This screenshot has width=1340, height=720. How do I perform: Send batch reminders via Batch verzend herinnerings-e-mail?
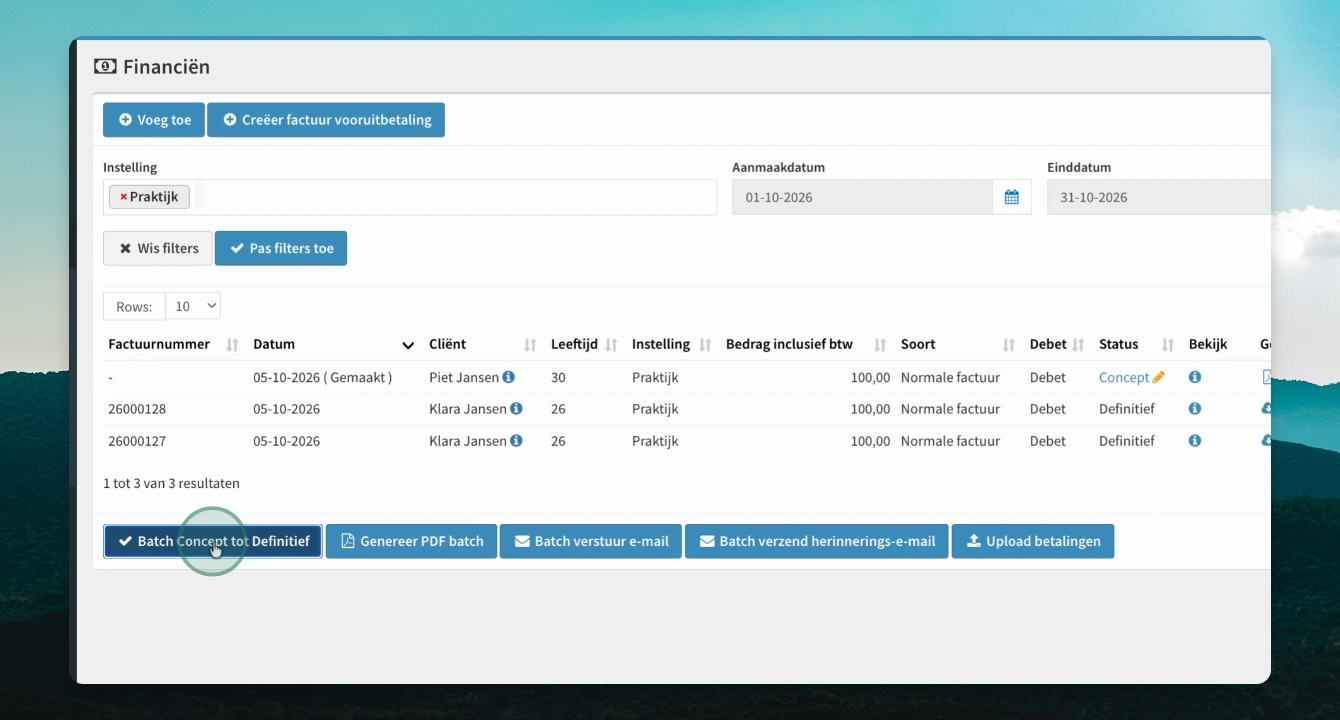coord(817,541)
